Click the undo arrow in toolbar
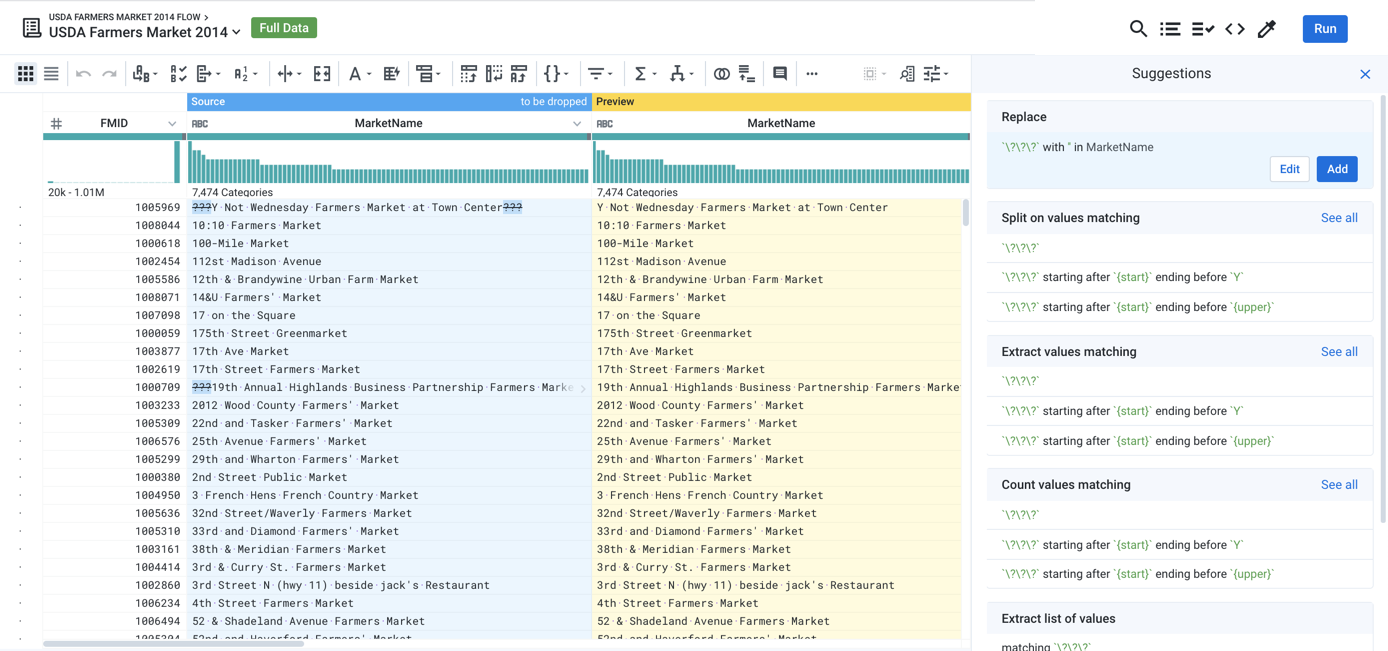Screen dimensions: 1388x651 click(x=83, y=74)
